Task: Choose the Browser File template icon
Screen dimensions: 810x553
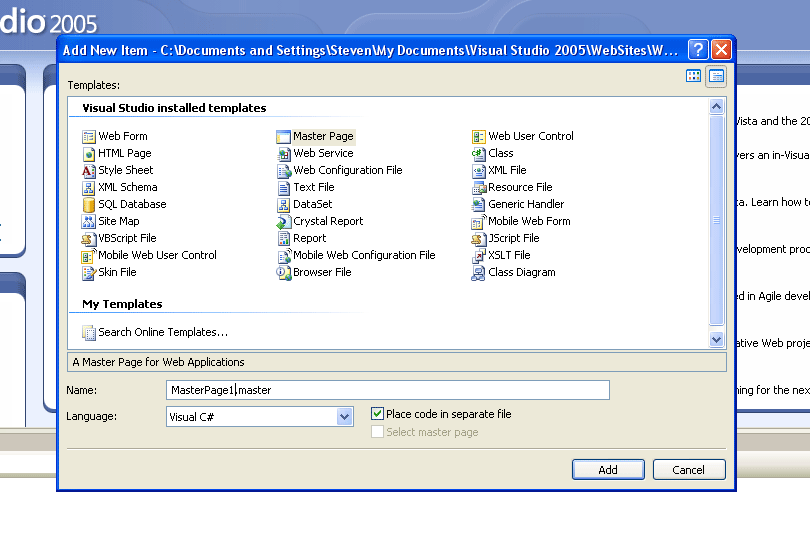Action: (x=284, y=273)
